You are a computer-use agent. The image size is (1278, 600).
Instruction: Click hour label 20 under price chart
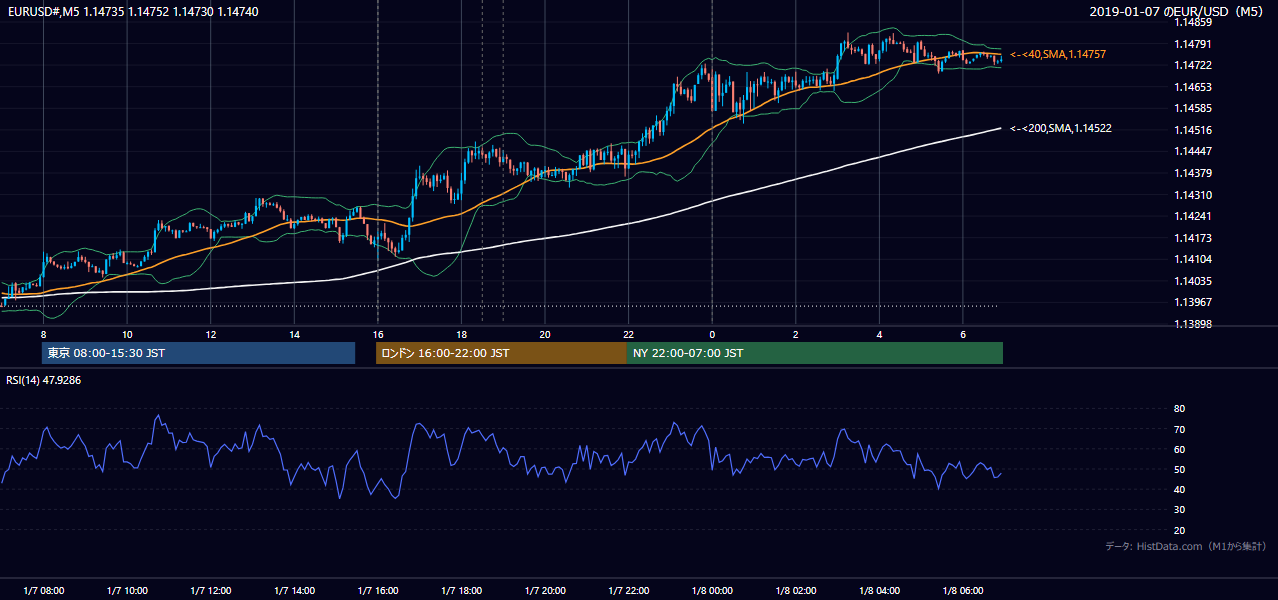tap(545, 334)
